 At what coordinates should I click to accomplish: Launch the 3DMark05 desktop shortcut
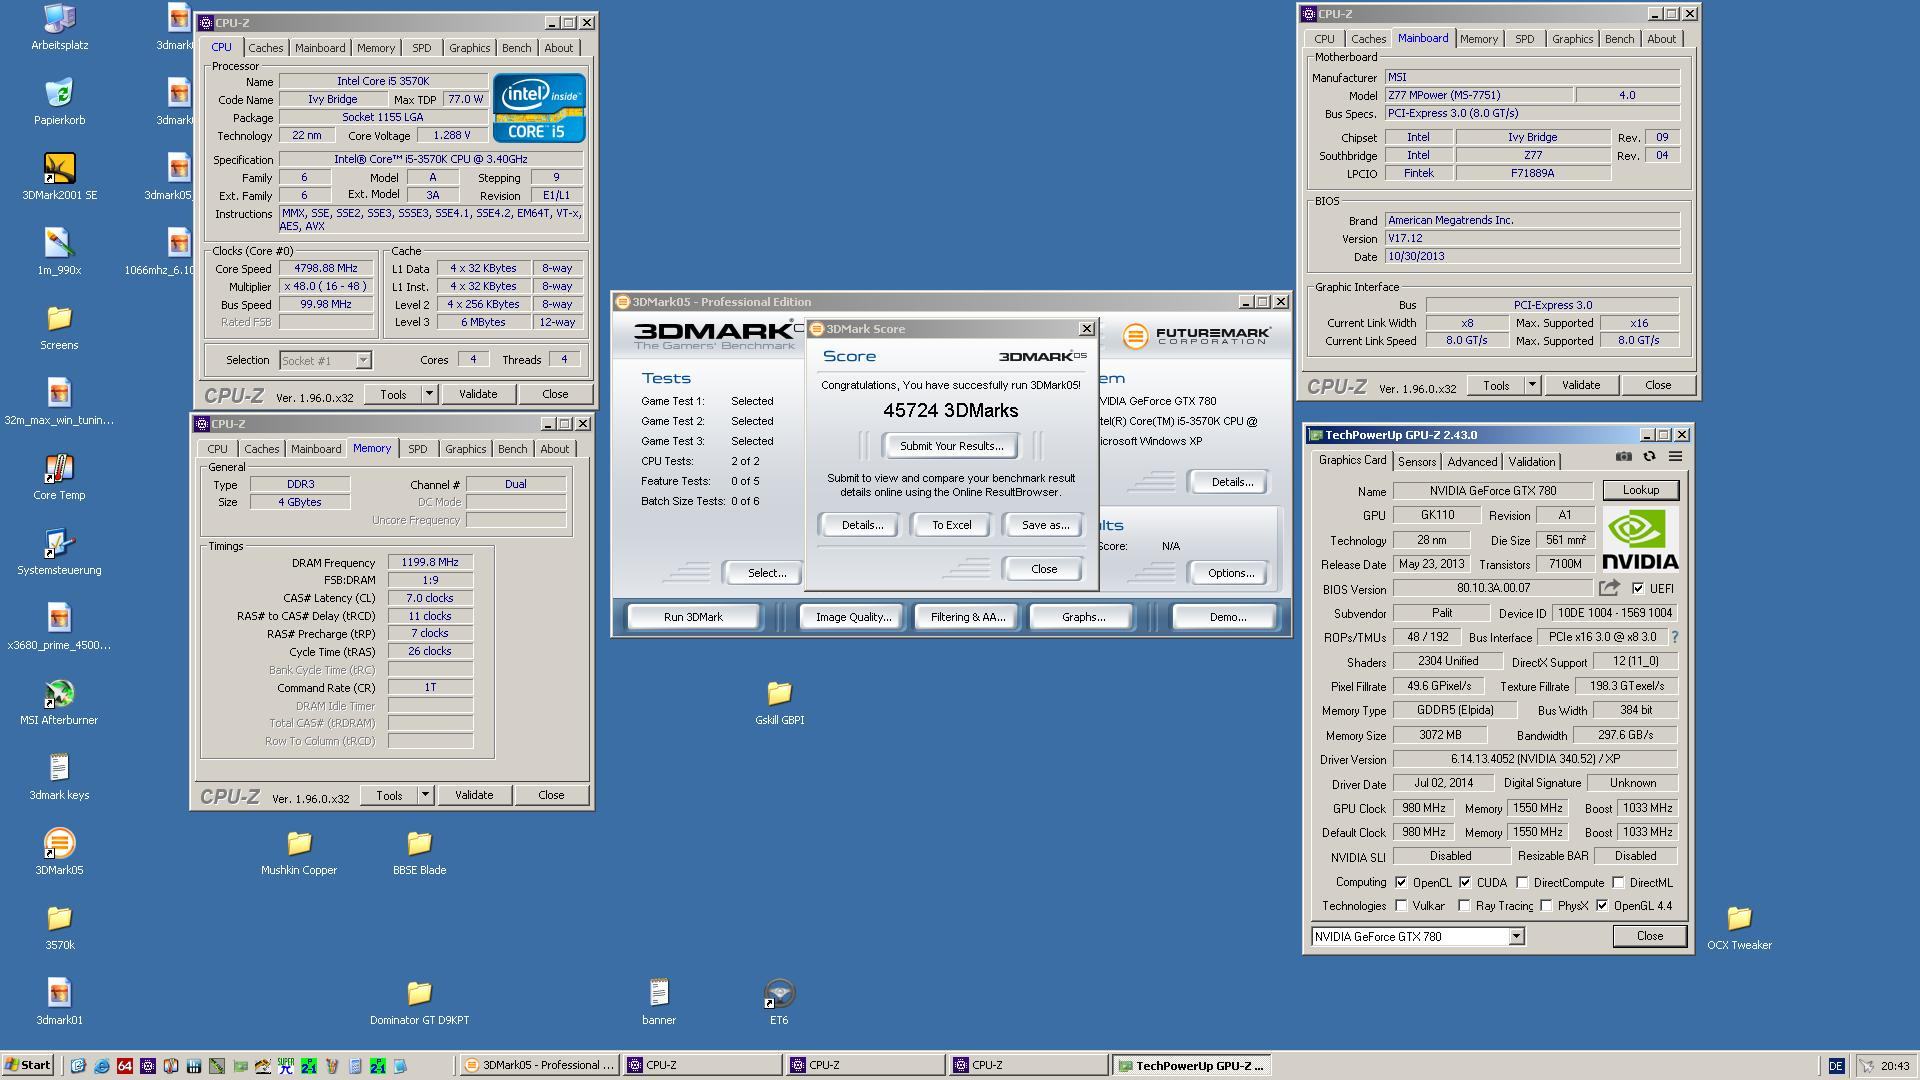(59, 851)
